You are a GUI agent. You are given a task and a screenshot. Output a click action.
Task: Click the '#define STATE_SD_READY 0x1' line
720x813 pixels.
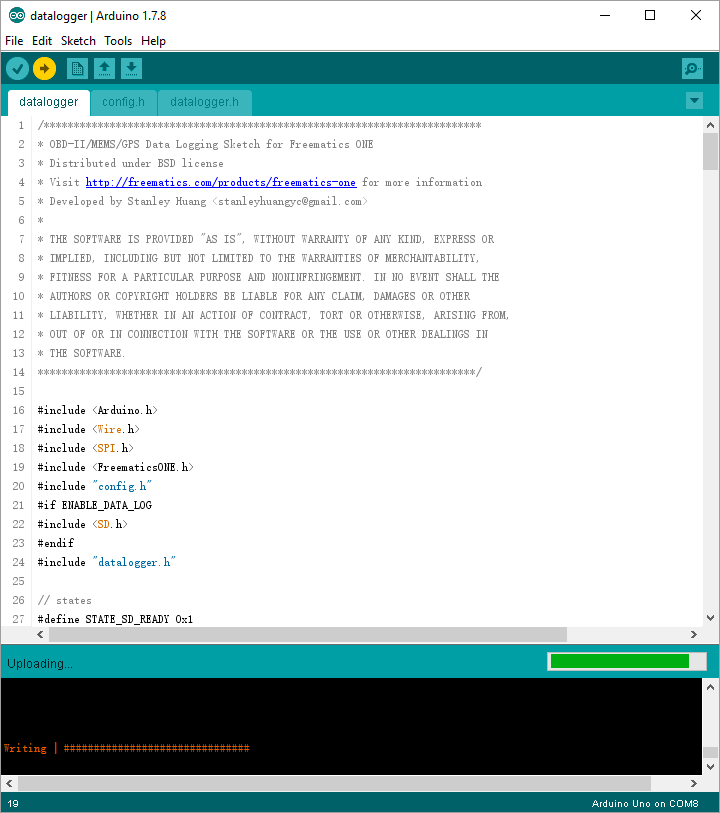tap(115, 619)
